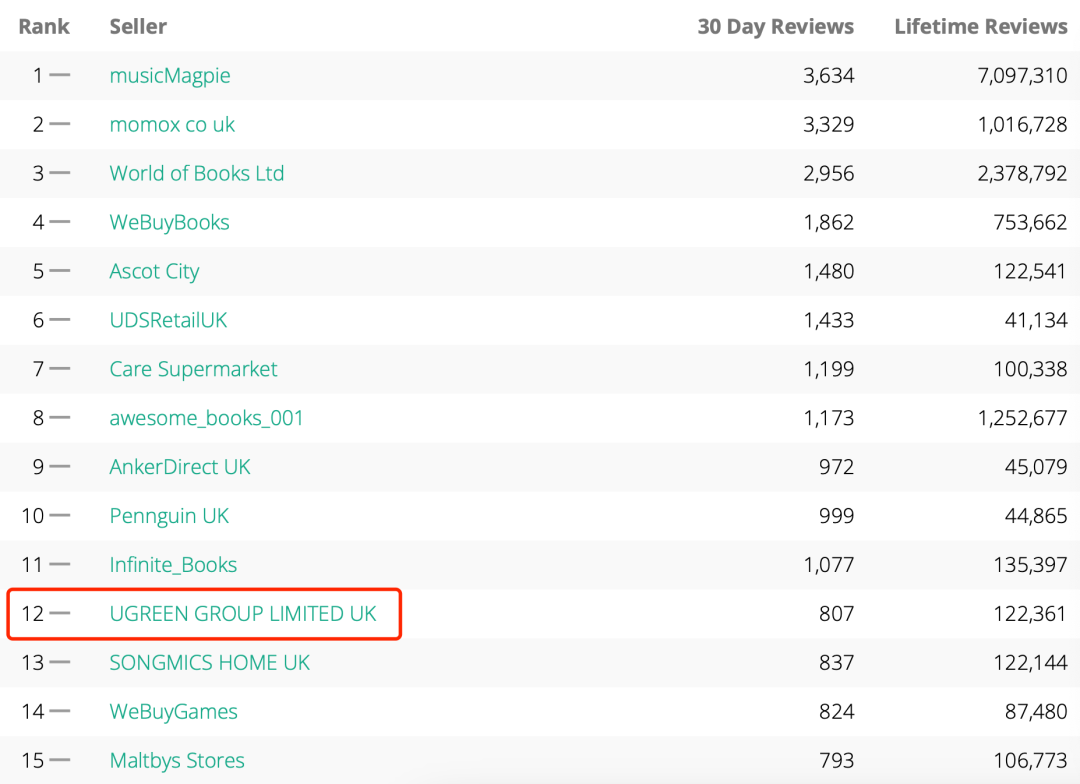This screenshot has width=1080, height=784.
Task: Open the Maltbys Stores seller link
Action: tap(177, 761)
